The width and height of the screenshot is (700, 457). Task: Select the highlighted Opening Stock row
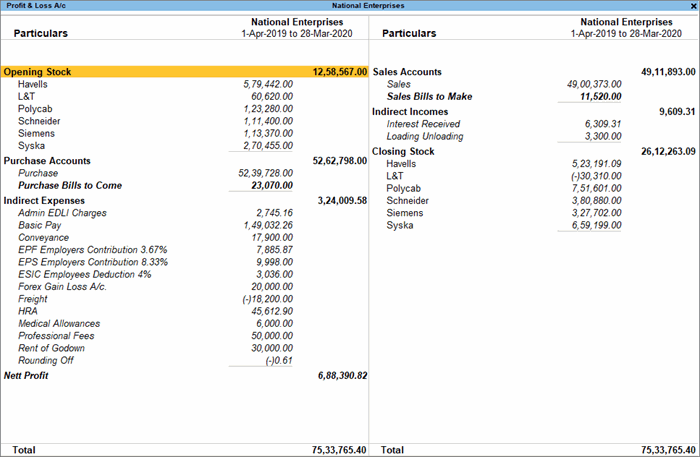[36, 73]
